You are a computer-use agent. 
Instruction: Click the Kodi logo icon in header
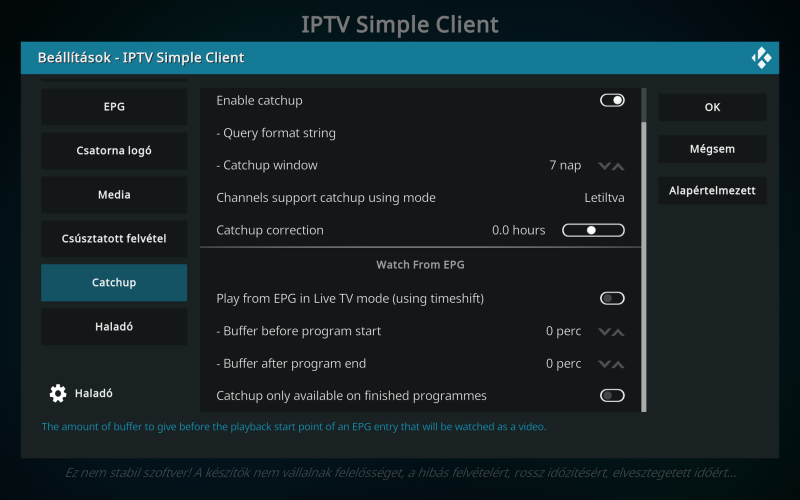click(x=761, y=58)
